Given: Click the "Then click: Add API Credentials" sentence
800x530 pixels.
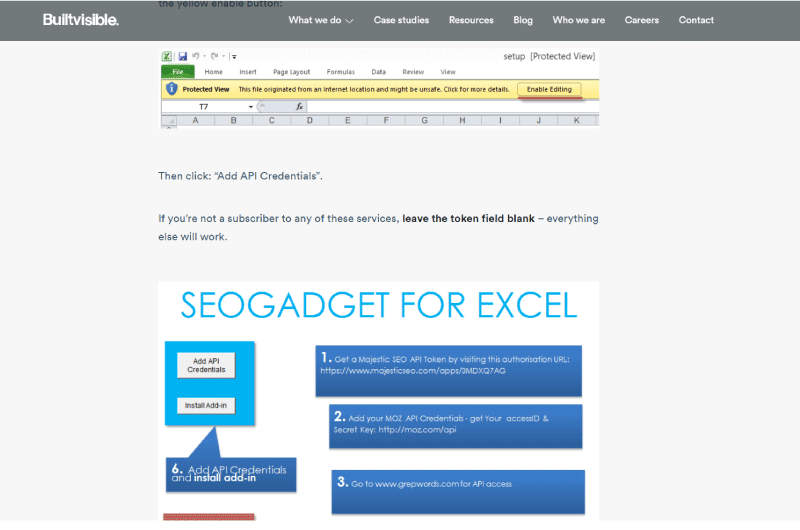Looking at the screenshot, I should [x=240, y=176].
